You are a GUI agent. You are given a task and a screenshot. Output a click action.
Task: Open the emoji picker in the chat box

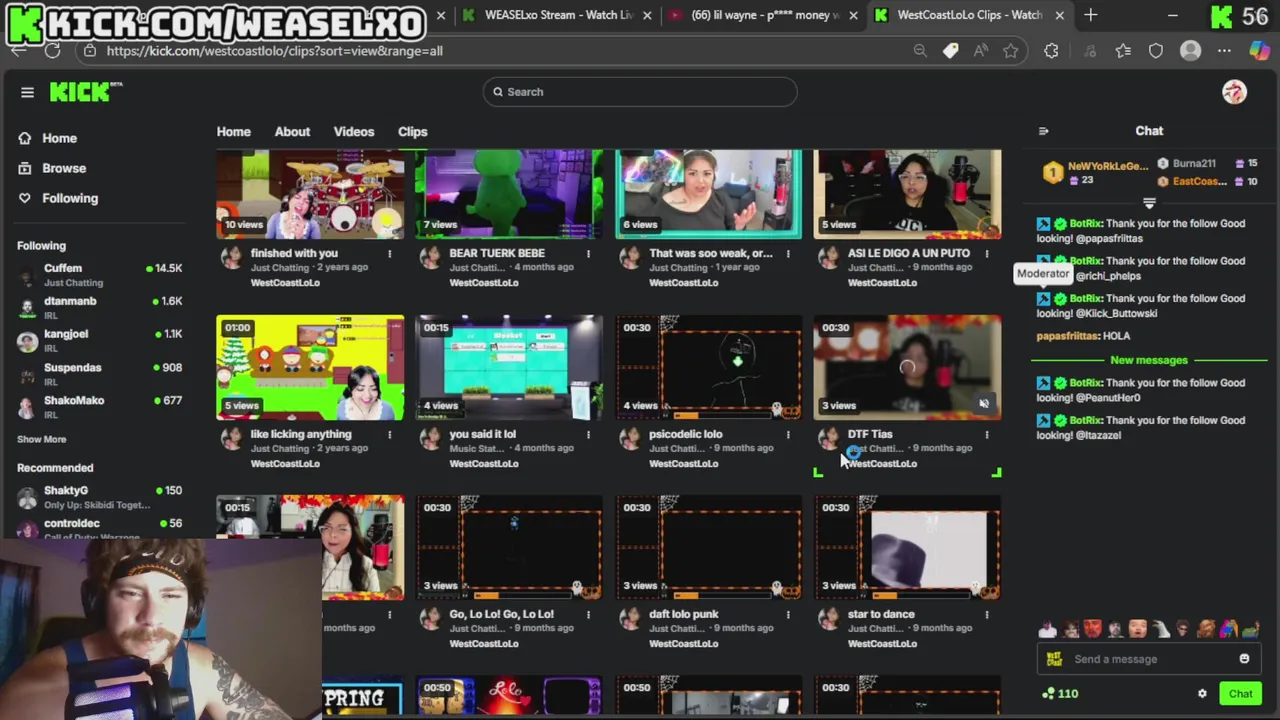pyautogui.click(x=1244, y=659)
